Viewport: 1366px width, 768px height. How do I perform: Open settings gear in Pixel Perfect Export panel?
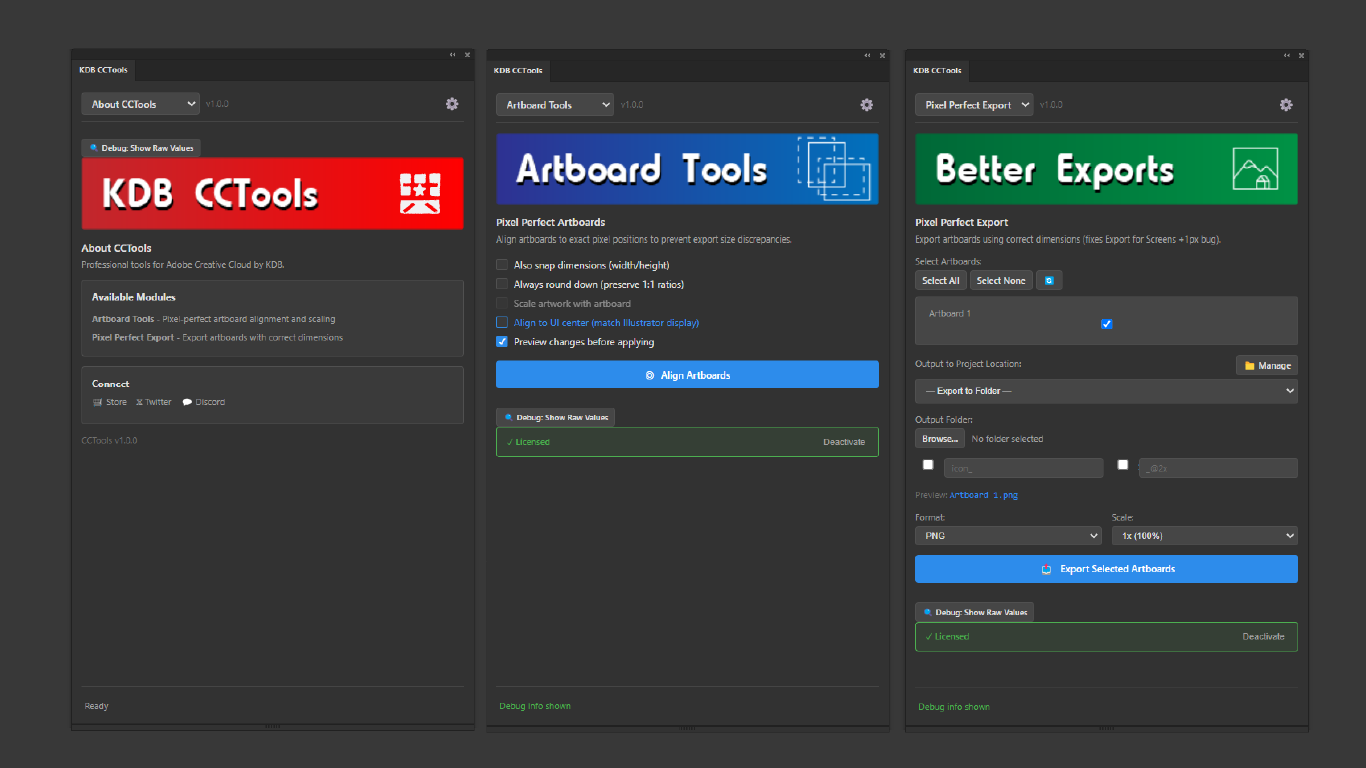click(1286, 105)
